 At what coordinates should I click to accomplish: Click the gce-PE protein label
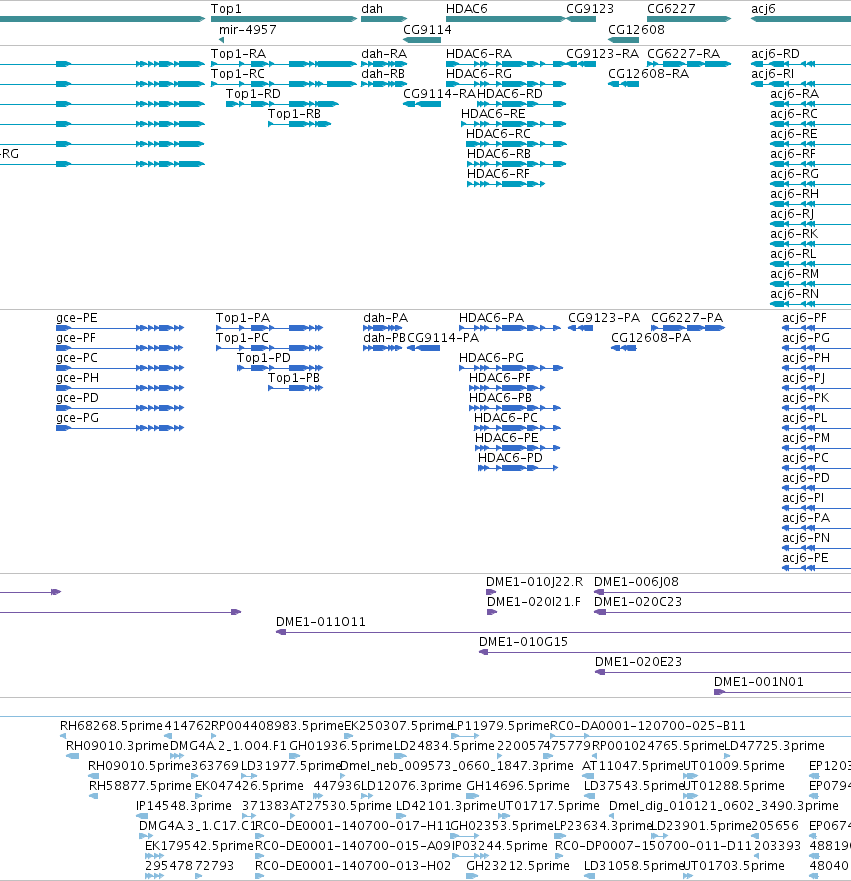[77, 318]
